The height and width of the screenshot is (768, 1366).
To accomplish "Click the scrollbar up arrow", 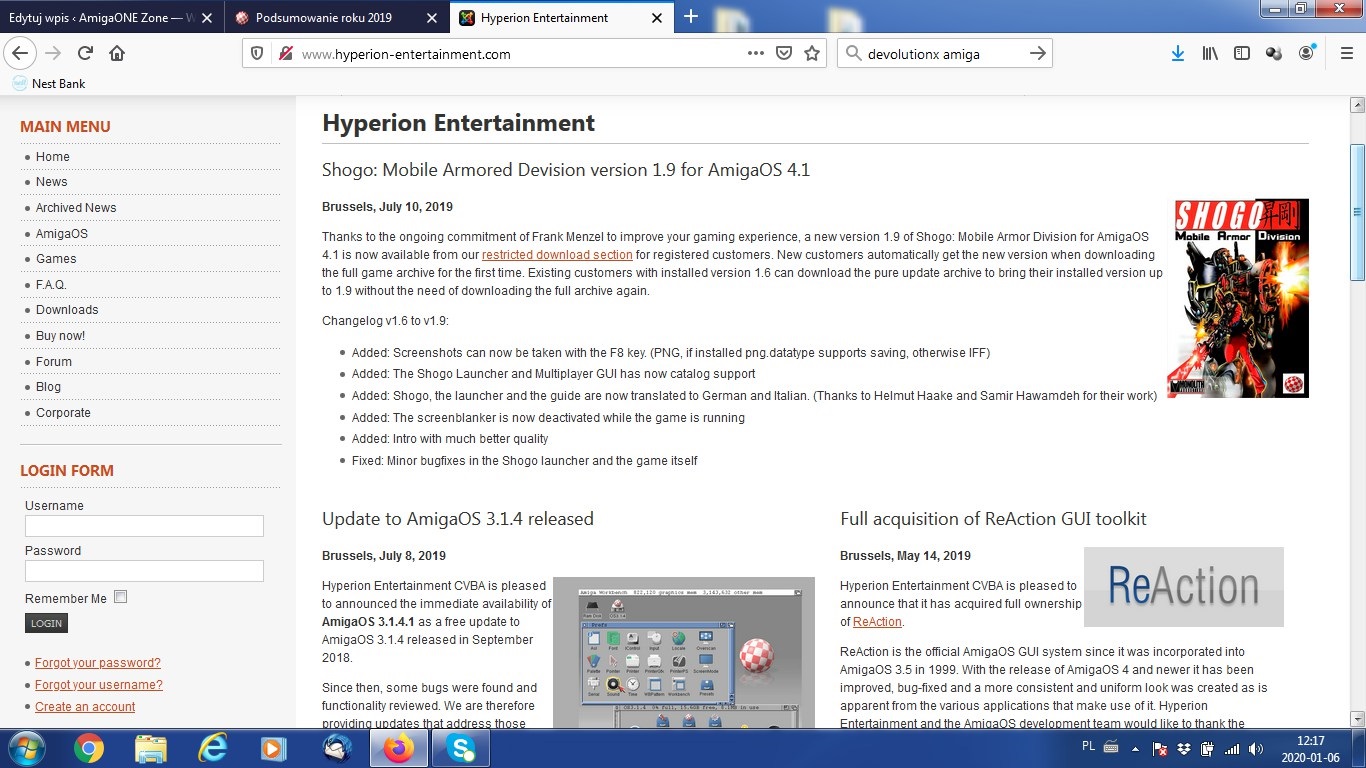I will [x=1357, y=104].
